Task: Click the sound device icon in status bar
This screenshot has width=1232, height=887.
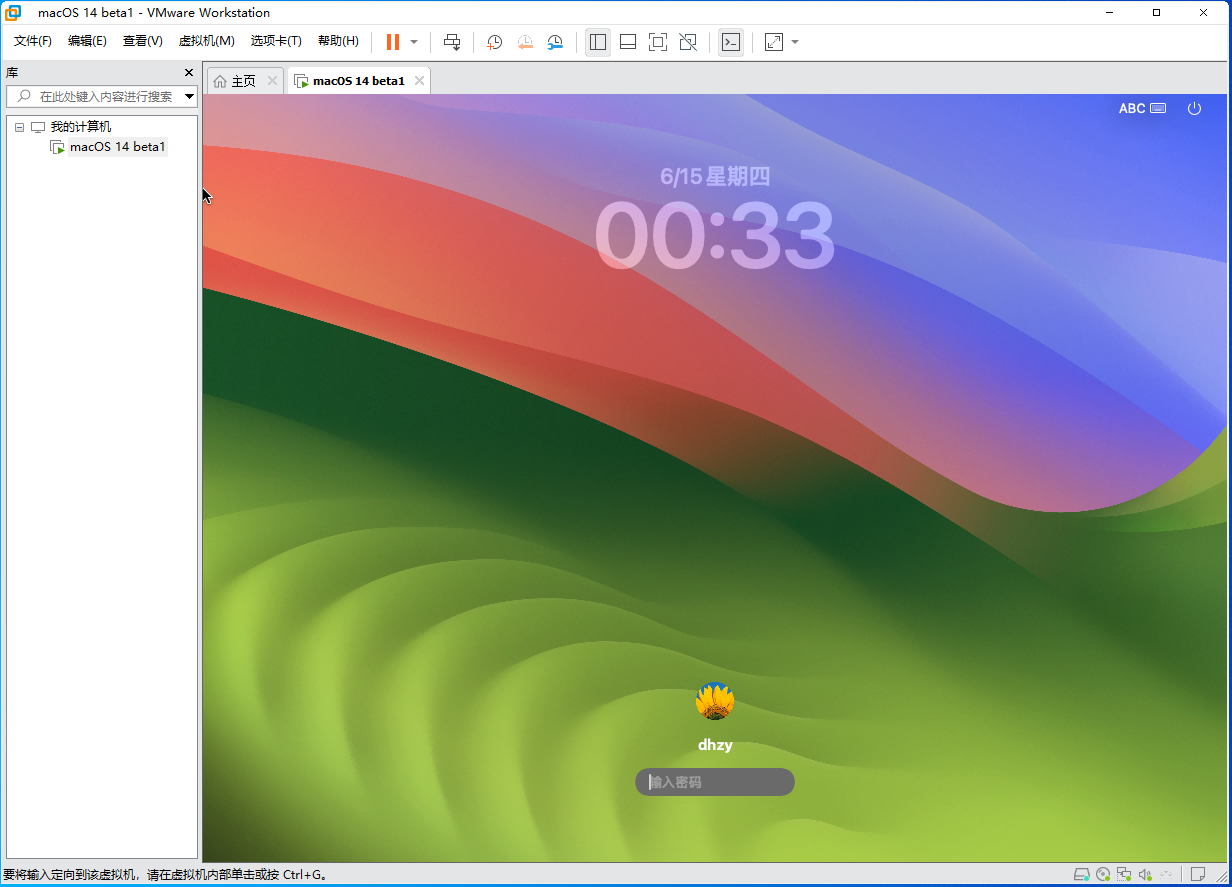Action: point(1145,873)
